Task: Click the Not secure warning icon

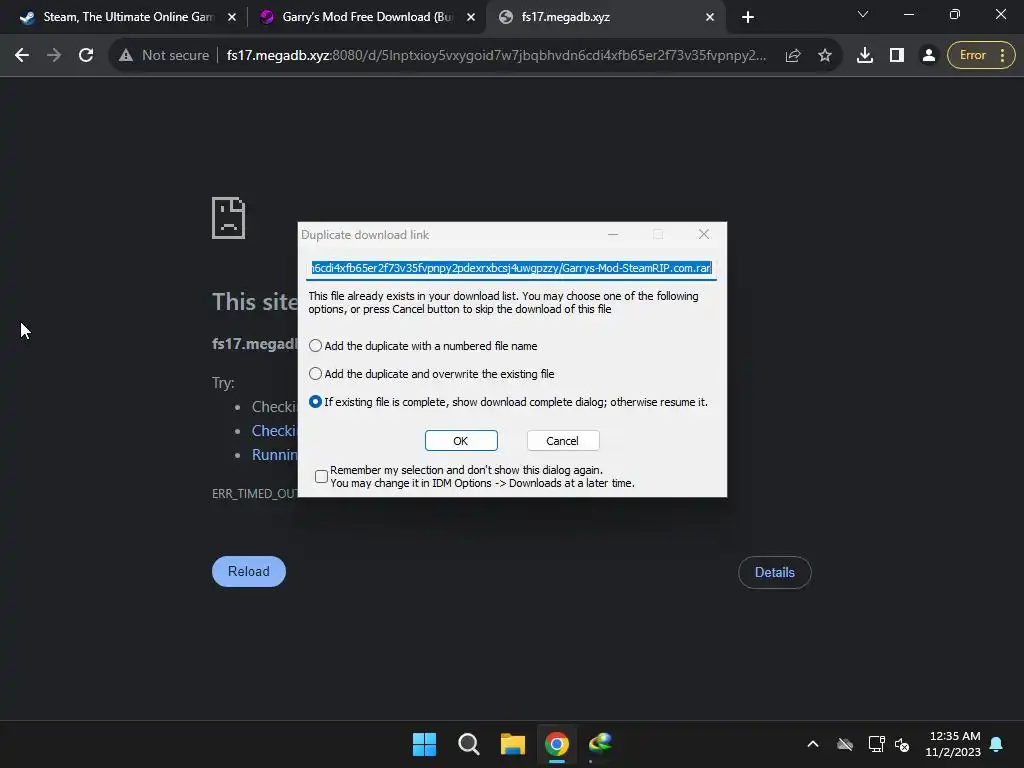Action: (x=126, y=56)
